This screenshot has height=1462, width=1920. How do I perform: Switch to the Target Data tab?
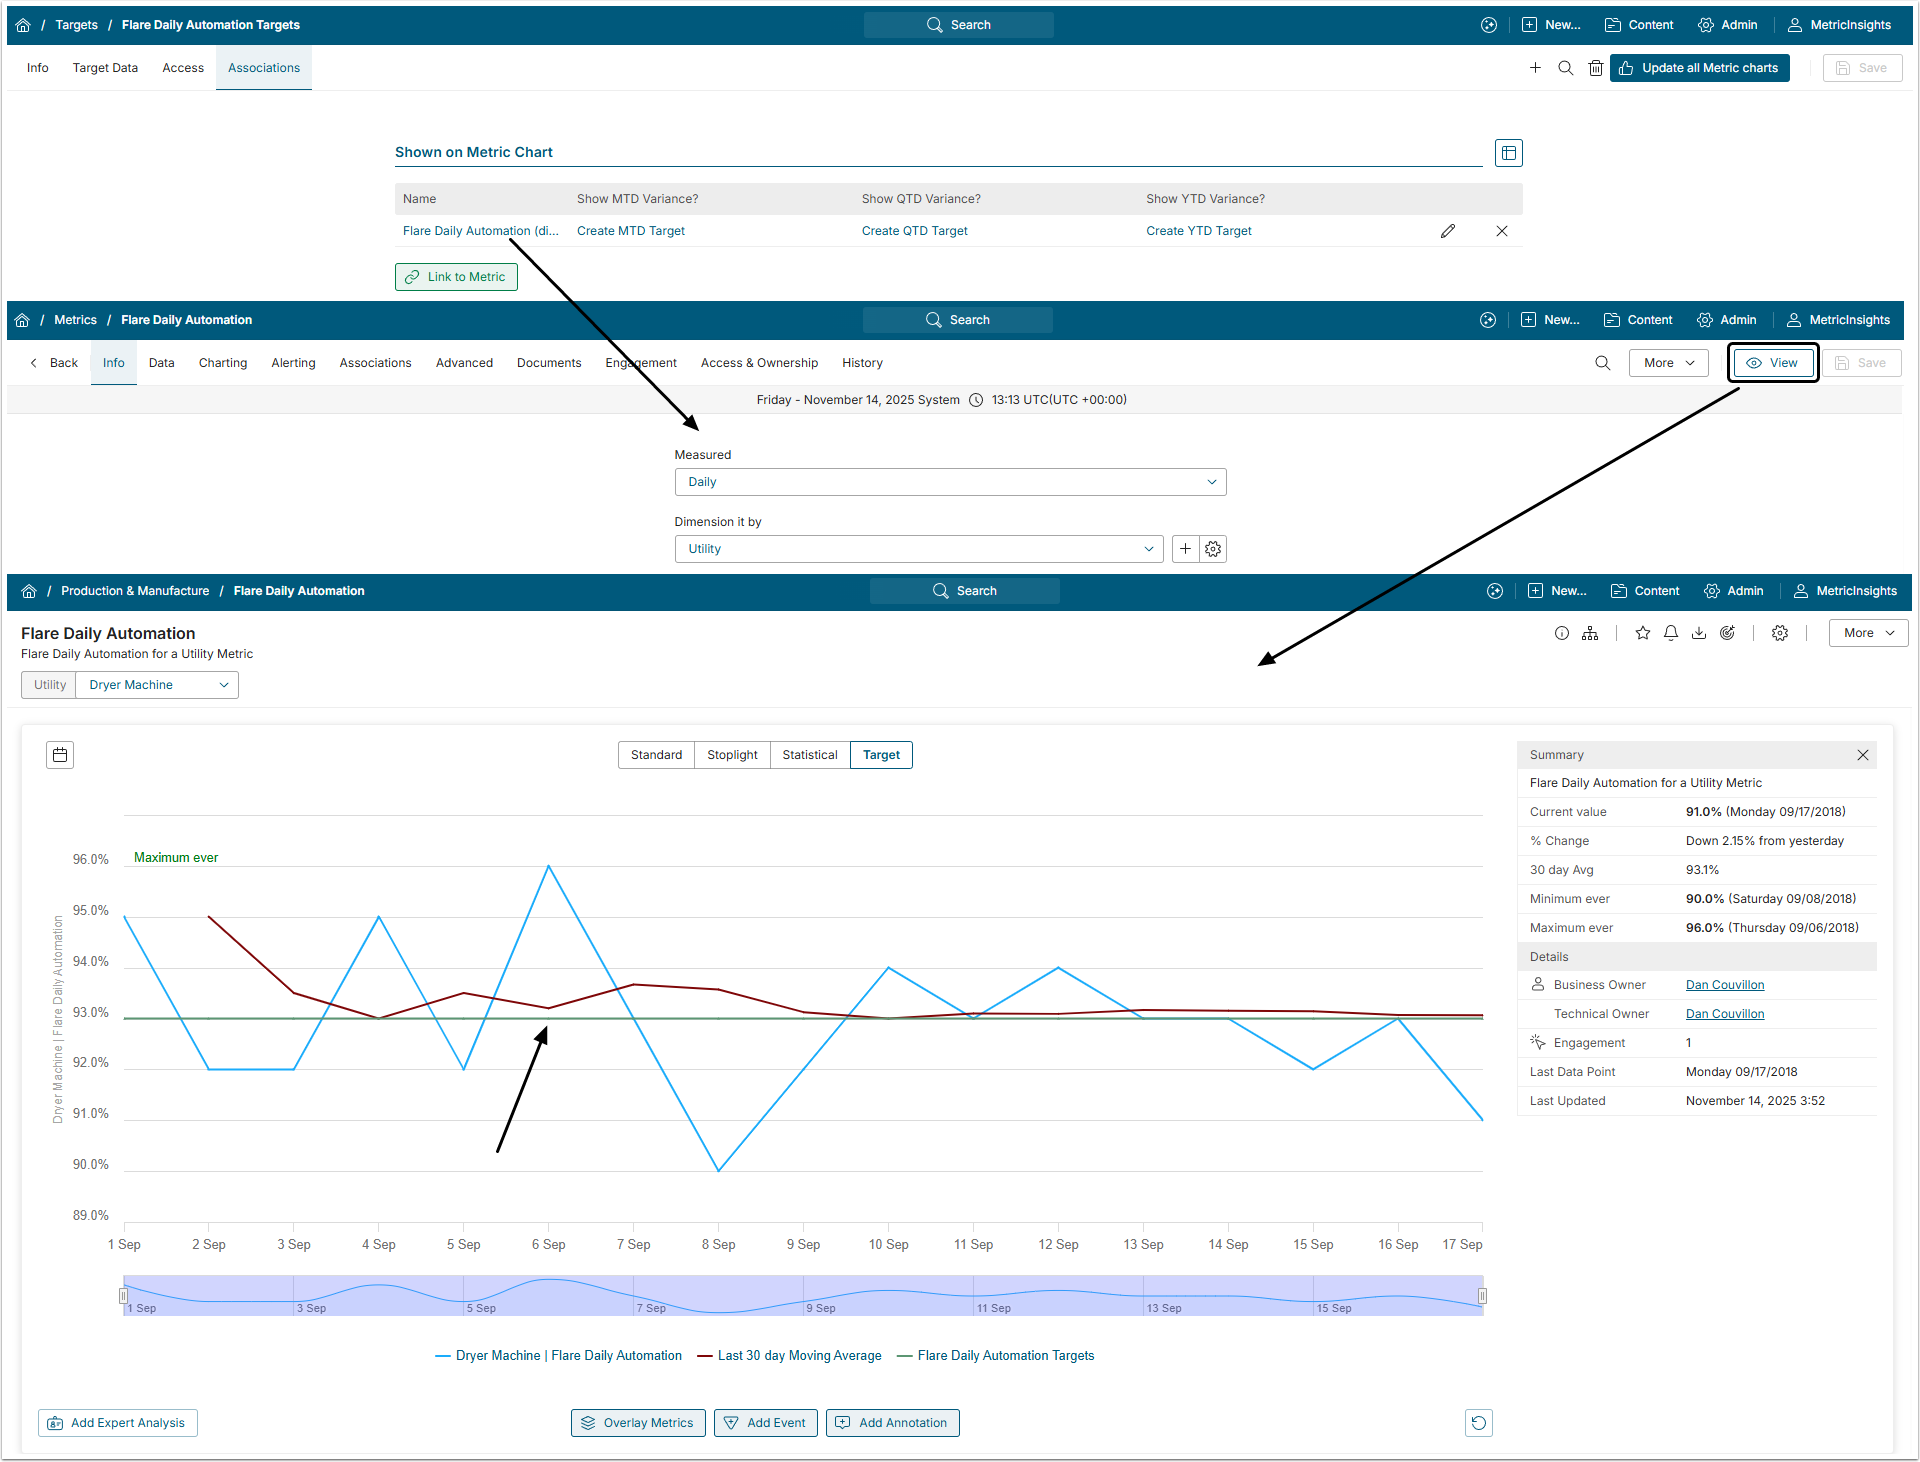pos(105,68)
